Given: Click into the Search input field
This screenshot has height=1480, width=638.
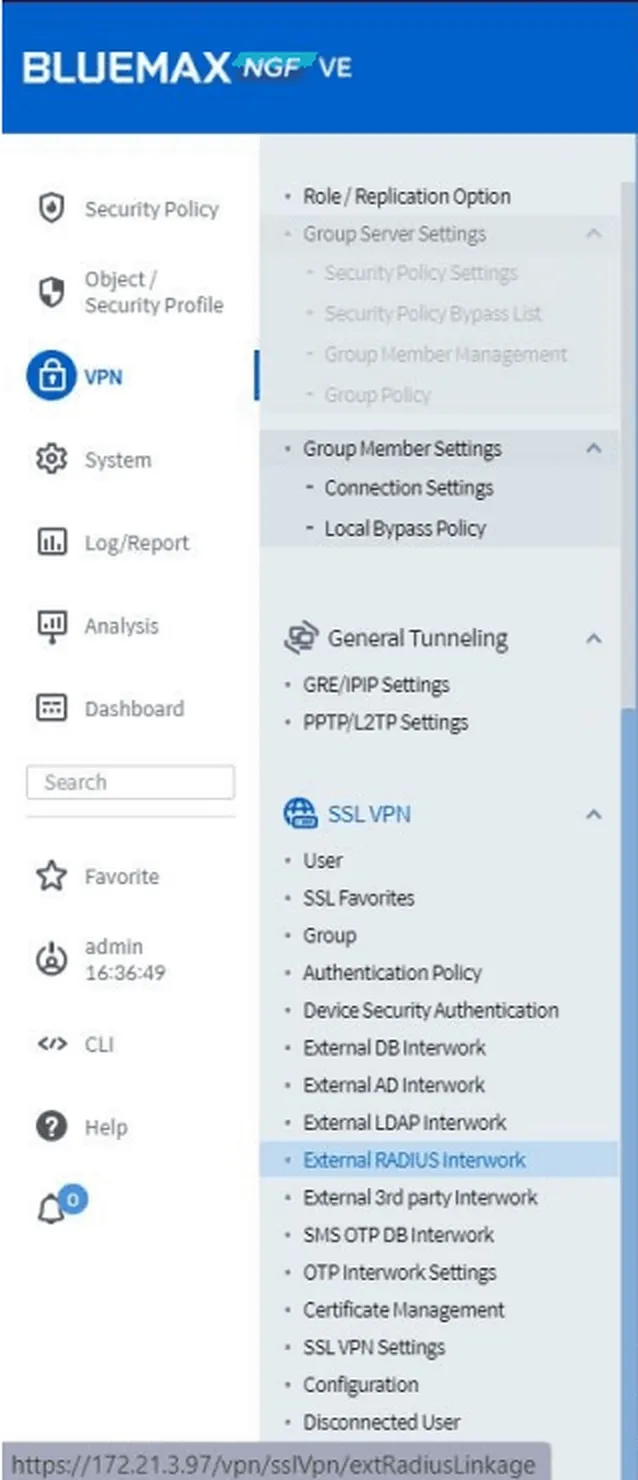Looking at the screenshot, I should tap(131, 782).
